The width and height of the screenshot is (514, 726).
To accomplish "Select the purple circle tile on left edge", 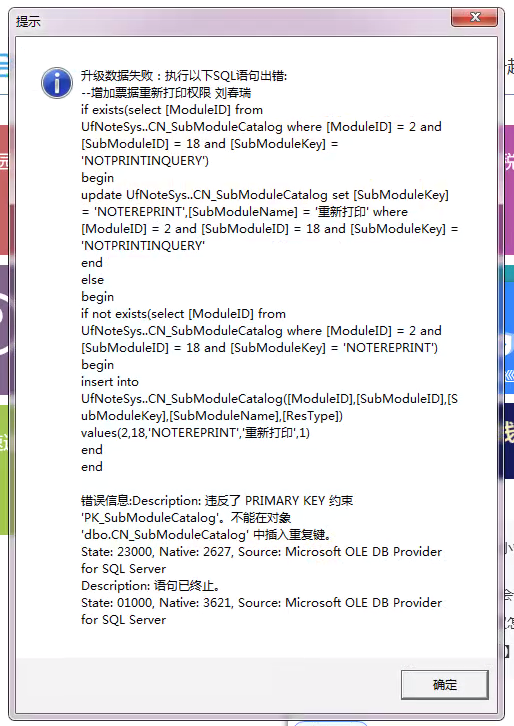I will pos(4,330).
